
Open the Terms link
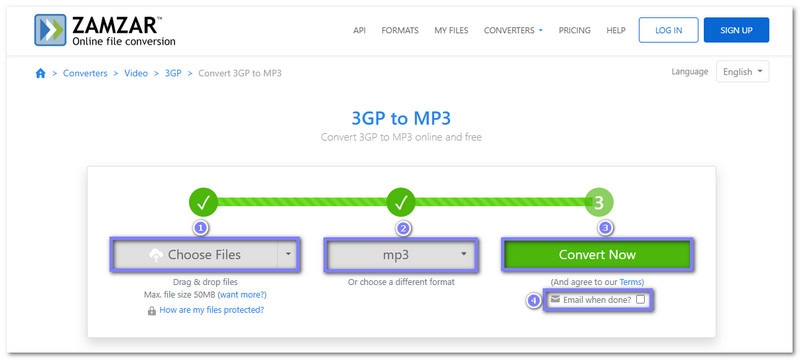pyautogui.click(x=630, y=282)
